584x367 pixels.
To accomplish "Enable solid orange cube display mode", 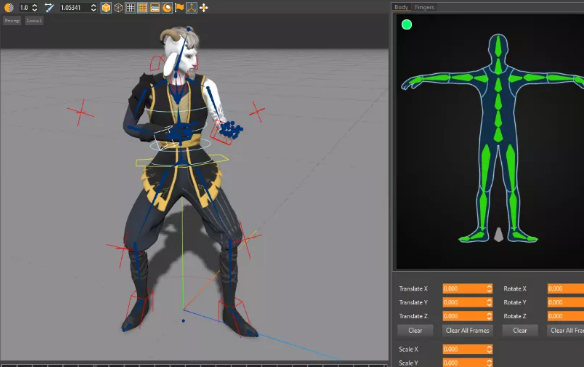I will [x=106, y=7].
